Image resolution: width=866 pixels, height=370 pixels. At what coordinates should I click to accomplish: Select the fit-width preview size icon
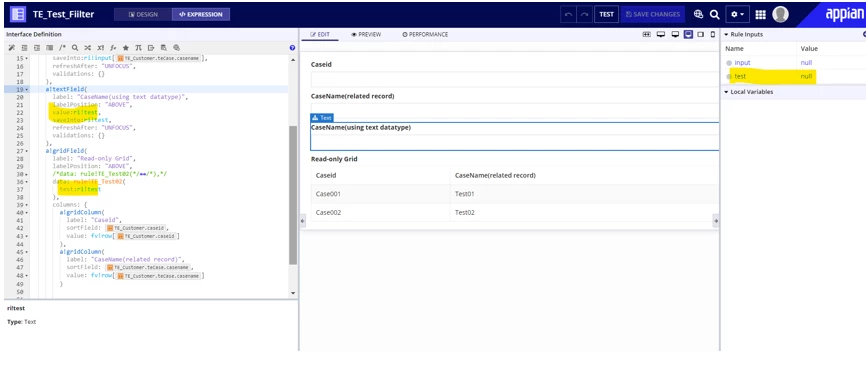(647, 34)
